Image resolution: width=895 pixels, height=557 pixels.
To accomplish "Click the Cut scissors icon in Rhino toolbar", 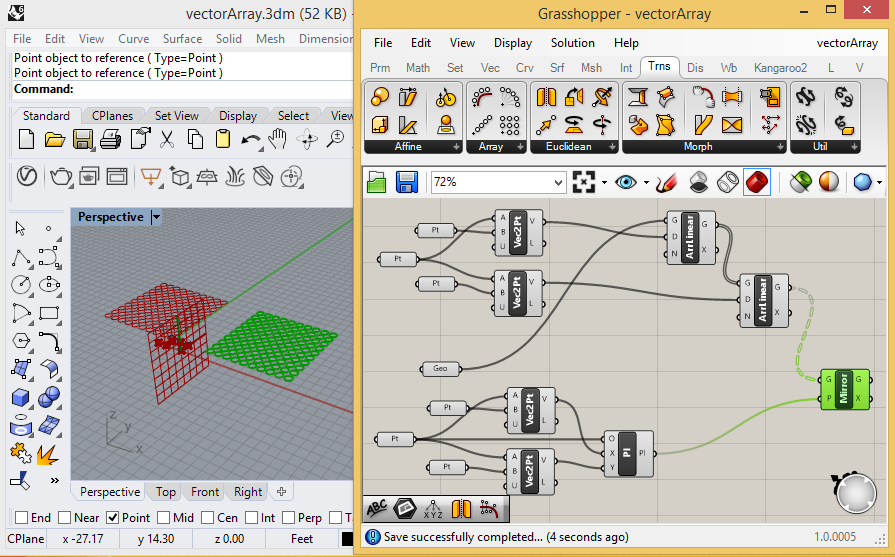I will click(167, 139).
